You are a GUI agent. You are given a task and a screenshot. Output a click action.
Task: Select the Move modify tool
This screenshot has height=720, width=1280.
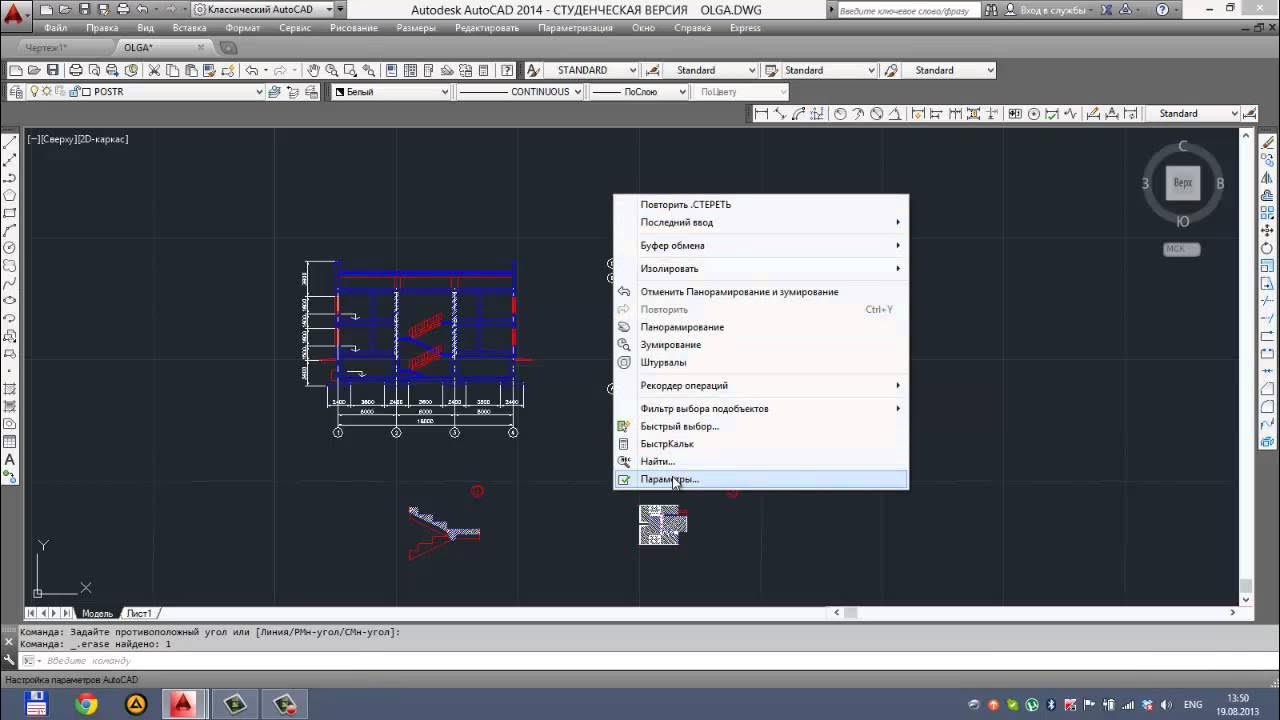[1267, 230]
